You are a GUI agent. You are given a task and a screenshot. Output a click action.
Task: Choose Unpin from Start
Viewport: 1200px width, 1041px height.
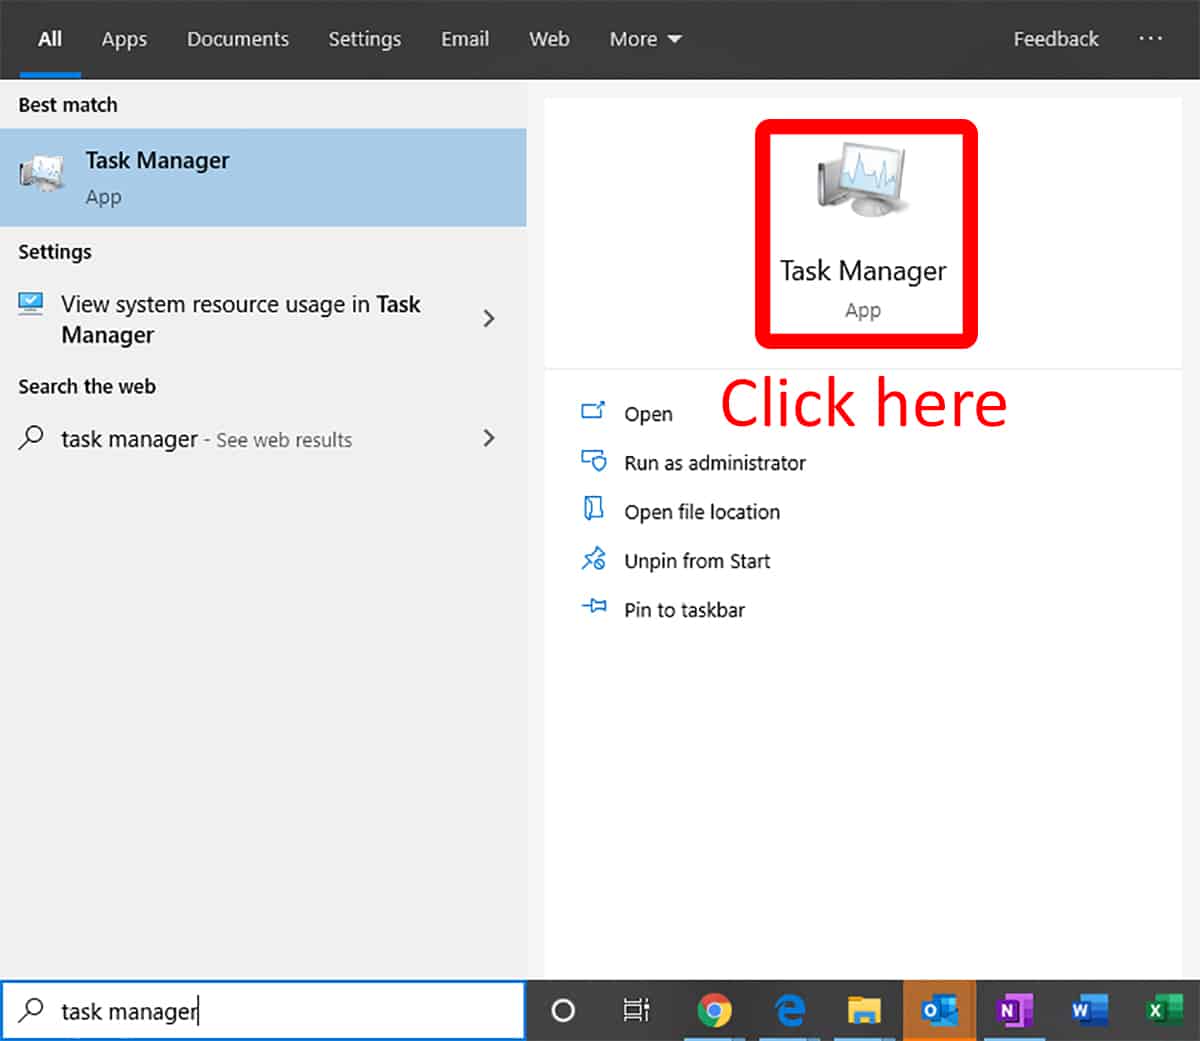click(x=697, y=561)
